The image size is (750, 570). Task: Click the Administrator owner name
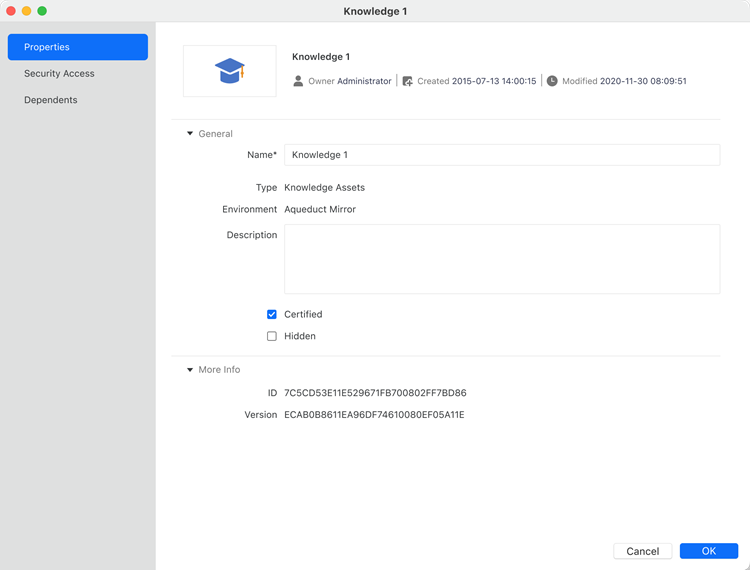(x=364, y=81)
